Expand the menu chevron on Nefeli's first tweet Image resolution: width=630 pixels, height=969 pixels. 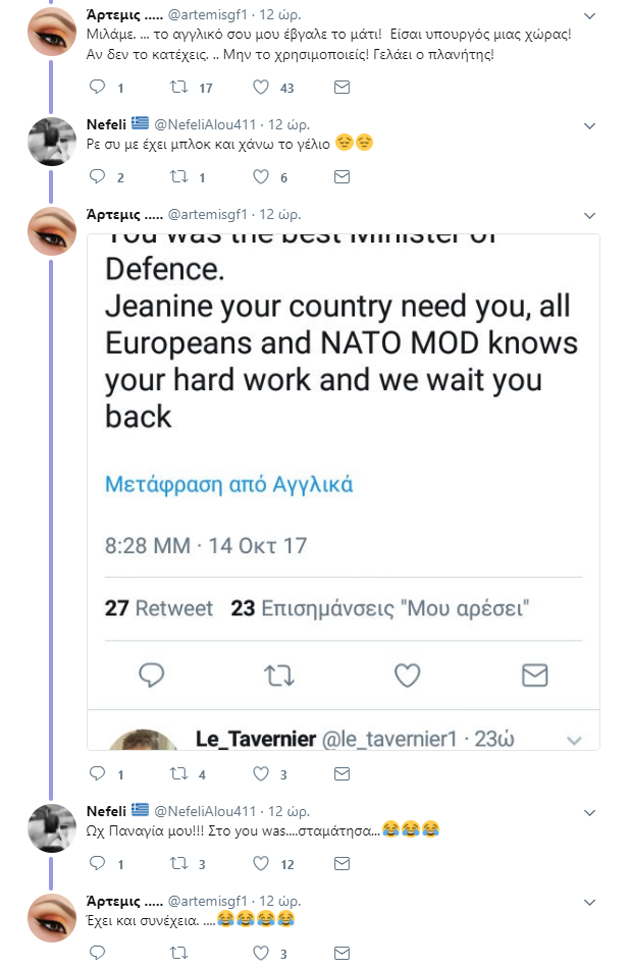pyautogui.click(x=589, y=126)
